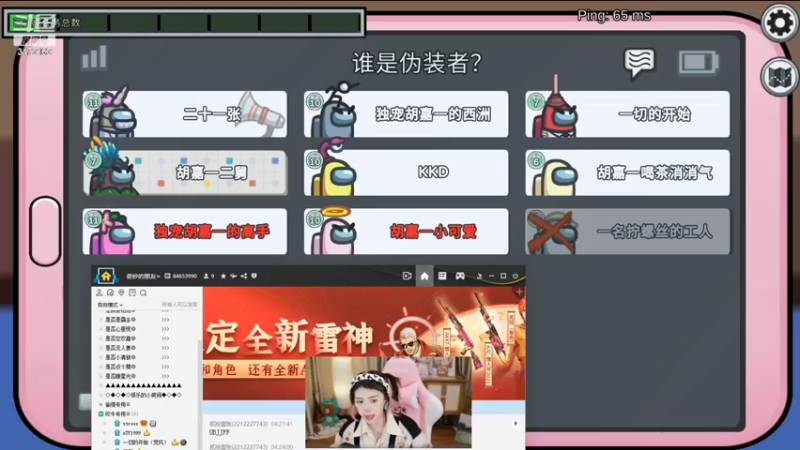Click the green total tasks progress bar
800x450 pixels.
point(184,22)
